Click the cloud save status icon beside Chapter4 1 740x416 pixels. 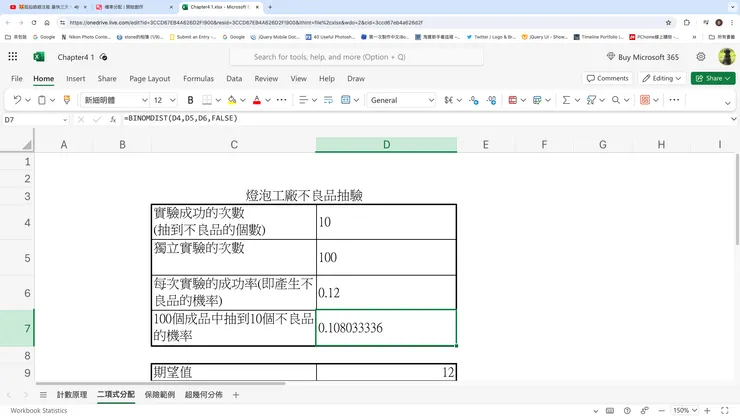103,57
